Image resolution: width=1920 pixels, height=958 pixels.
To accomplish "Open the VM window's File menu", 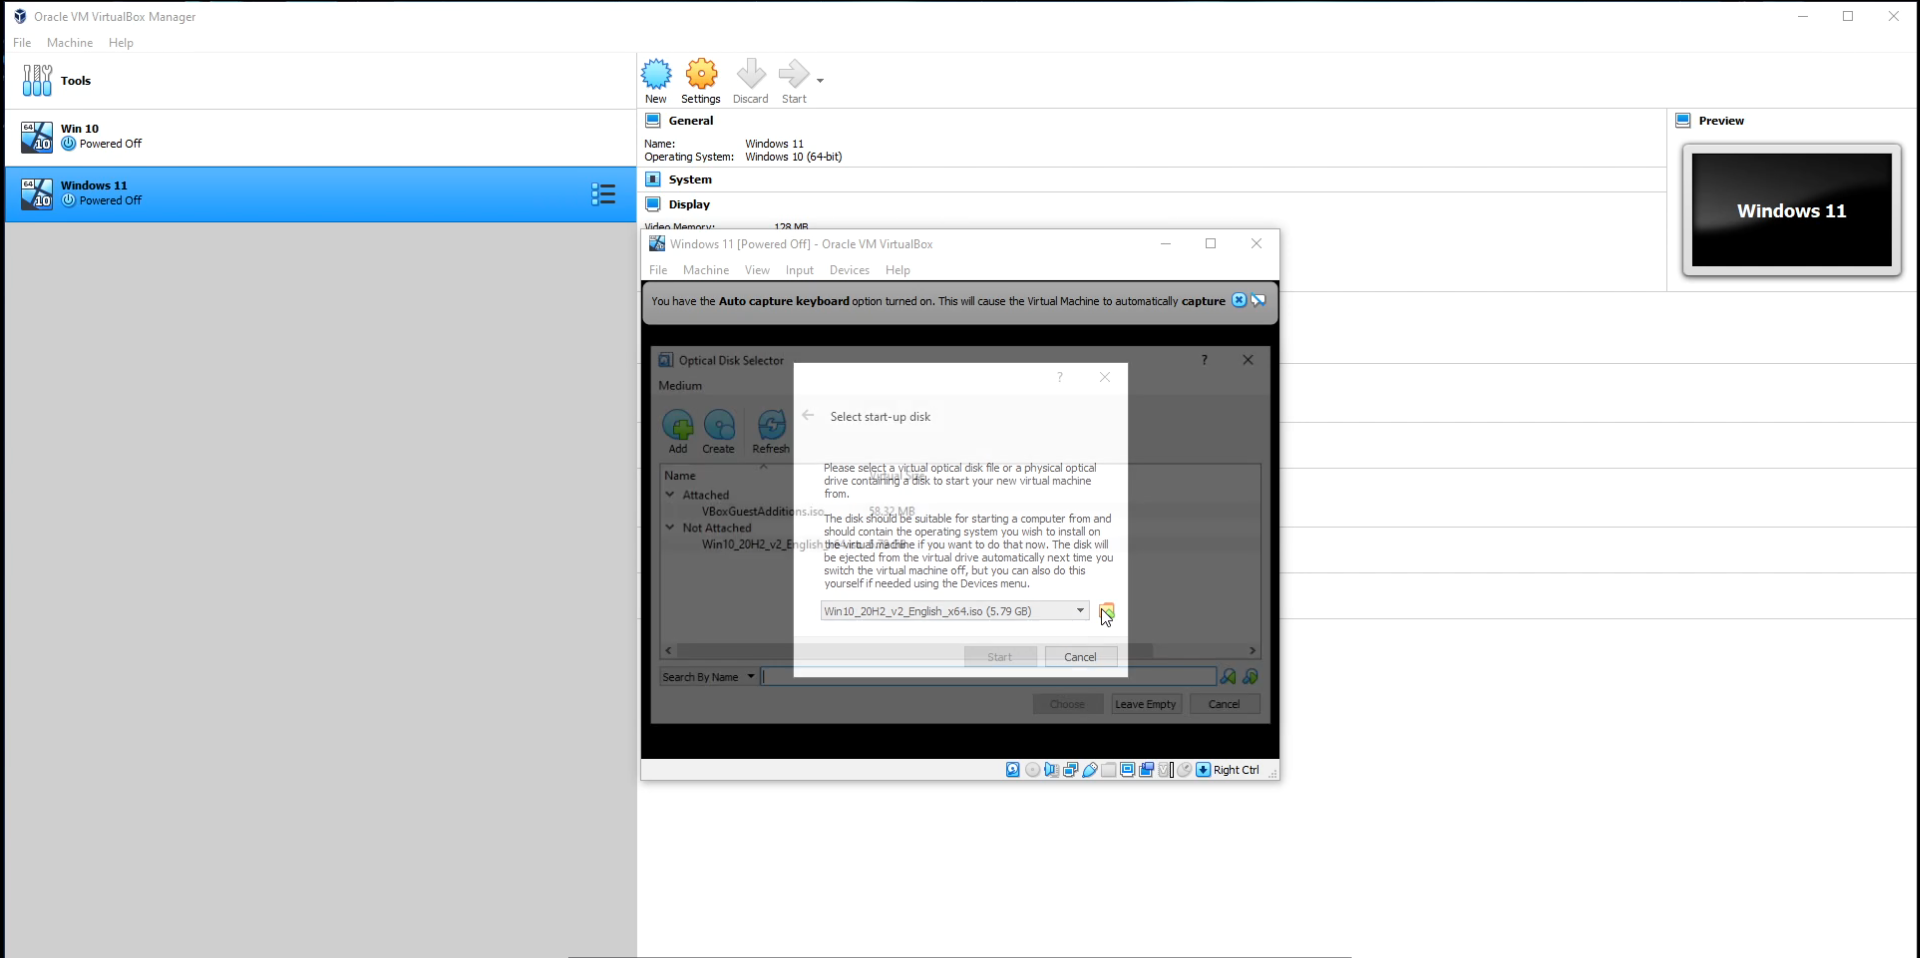I will 658,270.
